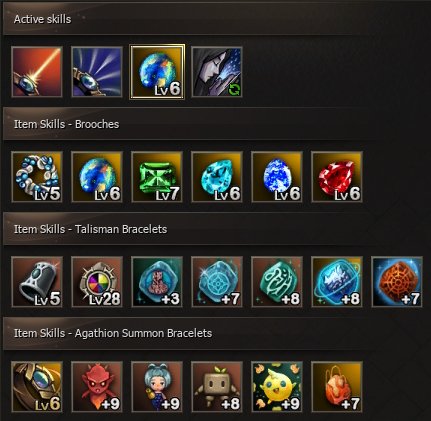Click the rainbow color wheel Lv28 talisman
The image size is (431, 421).
(97, 282)
